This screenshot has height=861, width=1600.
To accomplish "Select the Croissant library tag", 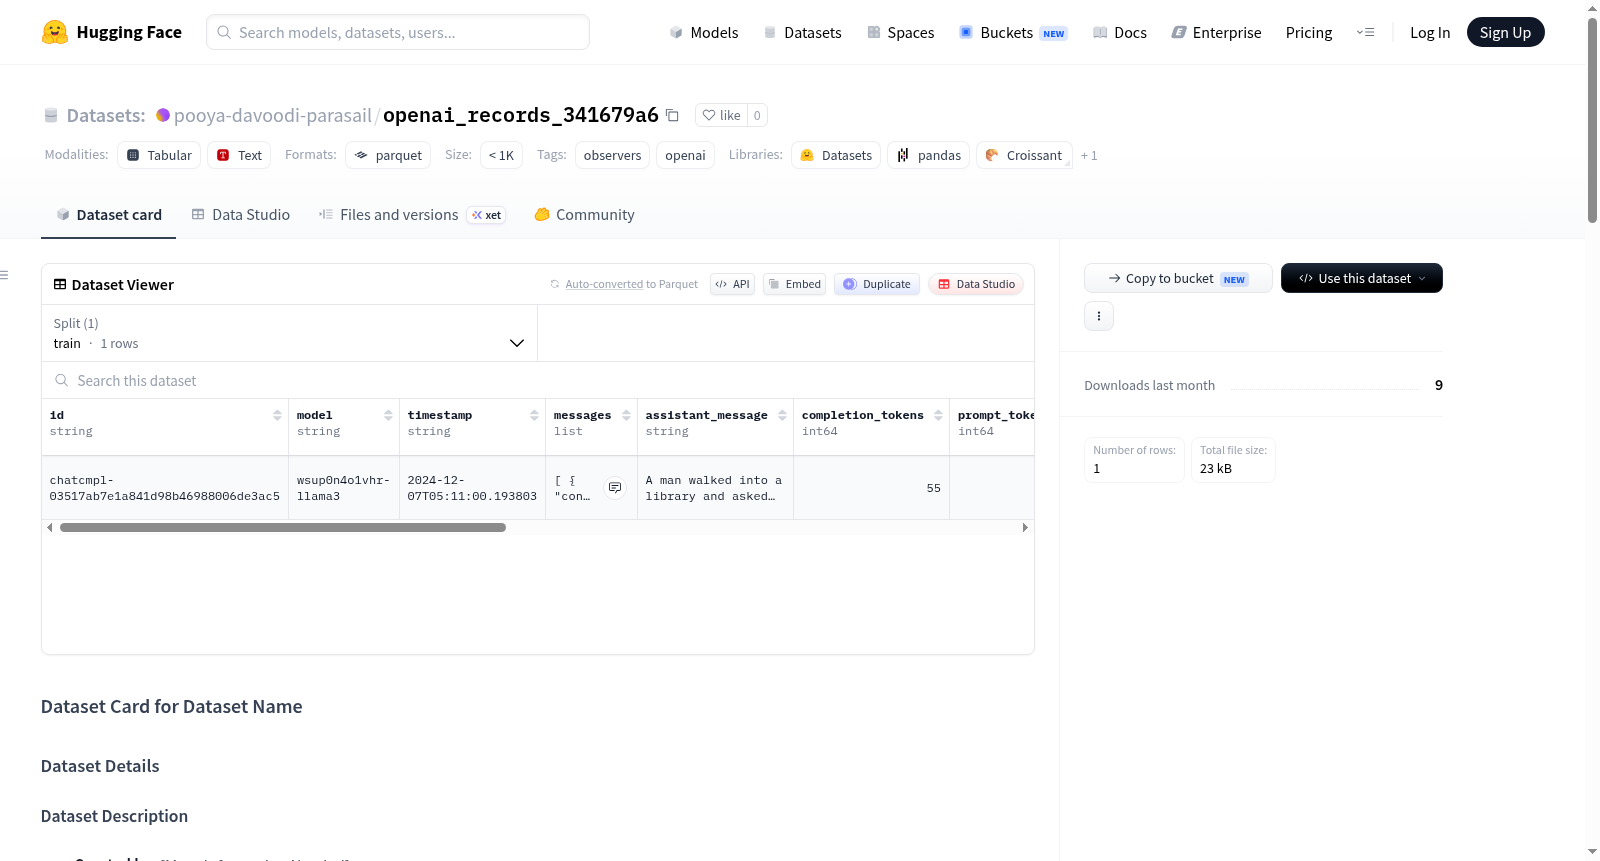I will click(1024, 155).
